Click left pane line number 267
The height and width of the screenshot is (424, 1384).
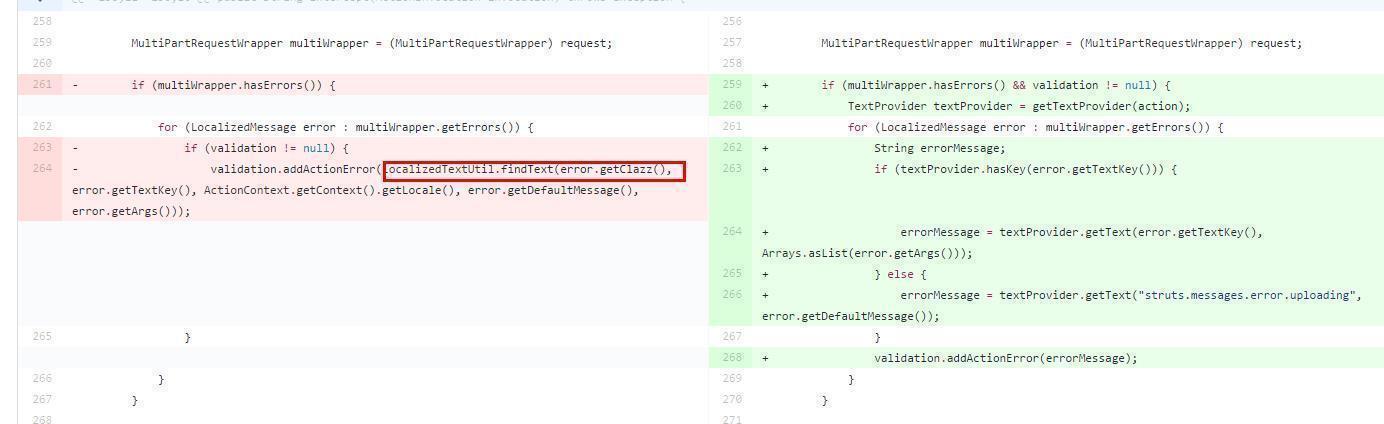click(41, 400)
